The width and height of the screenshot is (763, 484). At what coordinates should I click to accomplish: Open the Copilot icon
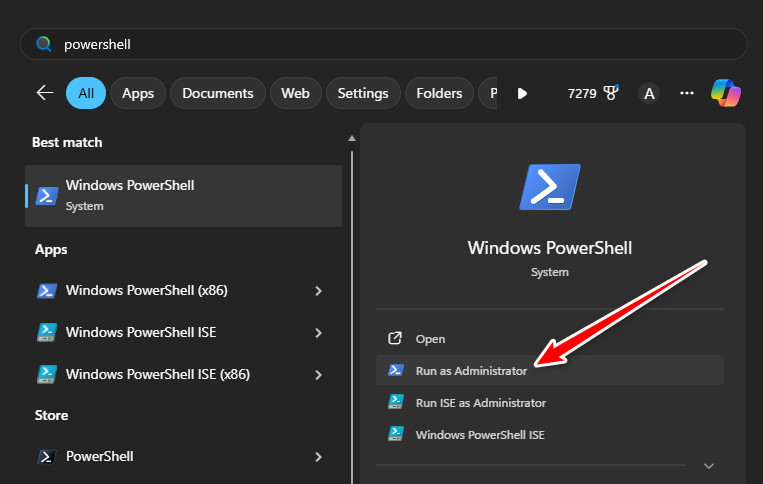[725, 93]
